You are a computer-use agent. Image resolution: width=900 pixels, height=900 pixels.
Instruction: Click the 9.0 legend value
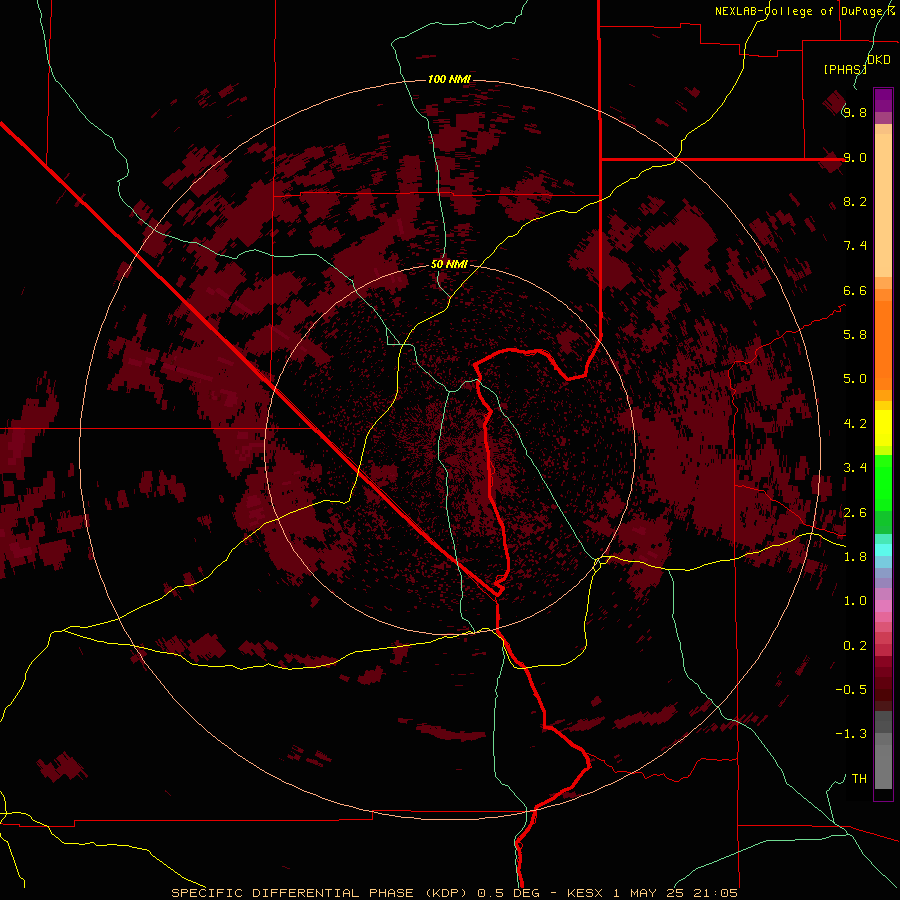pyautogui.click(x=855, y=157)
